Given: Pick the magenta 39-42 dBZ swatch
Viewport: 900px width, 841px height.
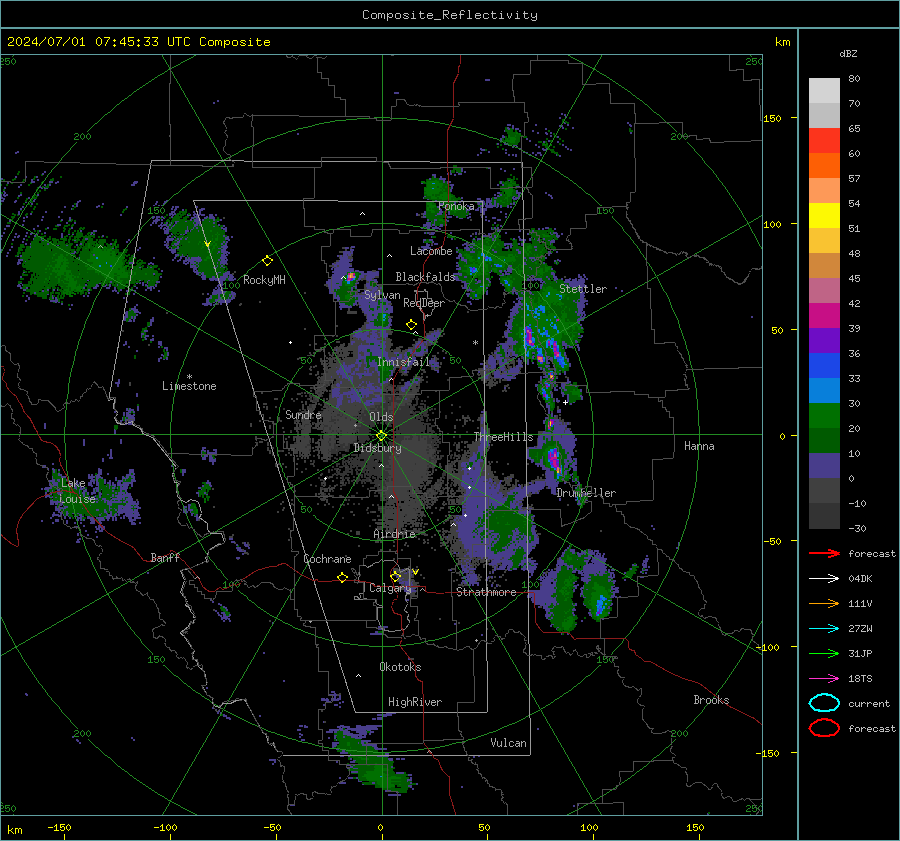Looking at the screenshot, I should point(824,316).
